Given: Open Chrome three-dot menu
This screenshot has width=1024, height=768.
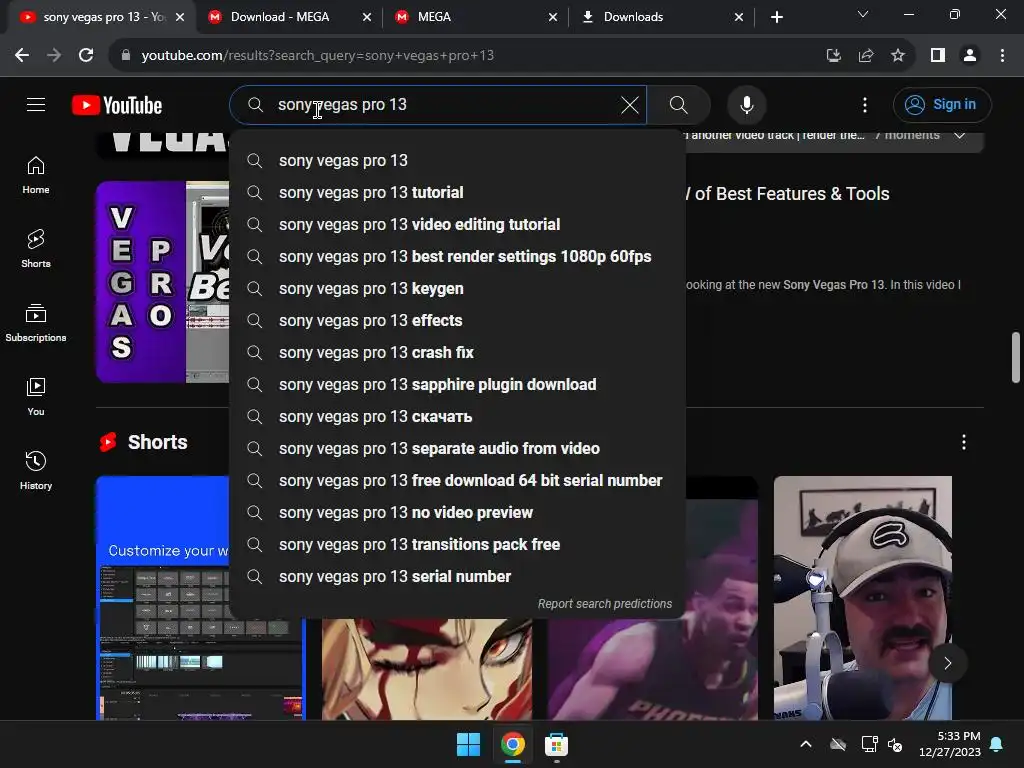Looking at the screenshot, I should click(x=1002, y=56).
